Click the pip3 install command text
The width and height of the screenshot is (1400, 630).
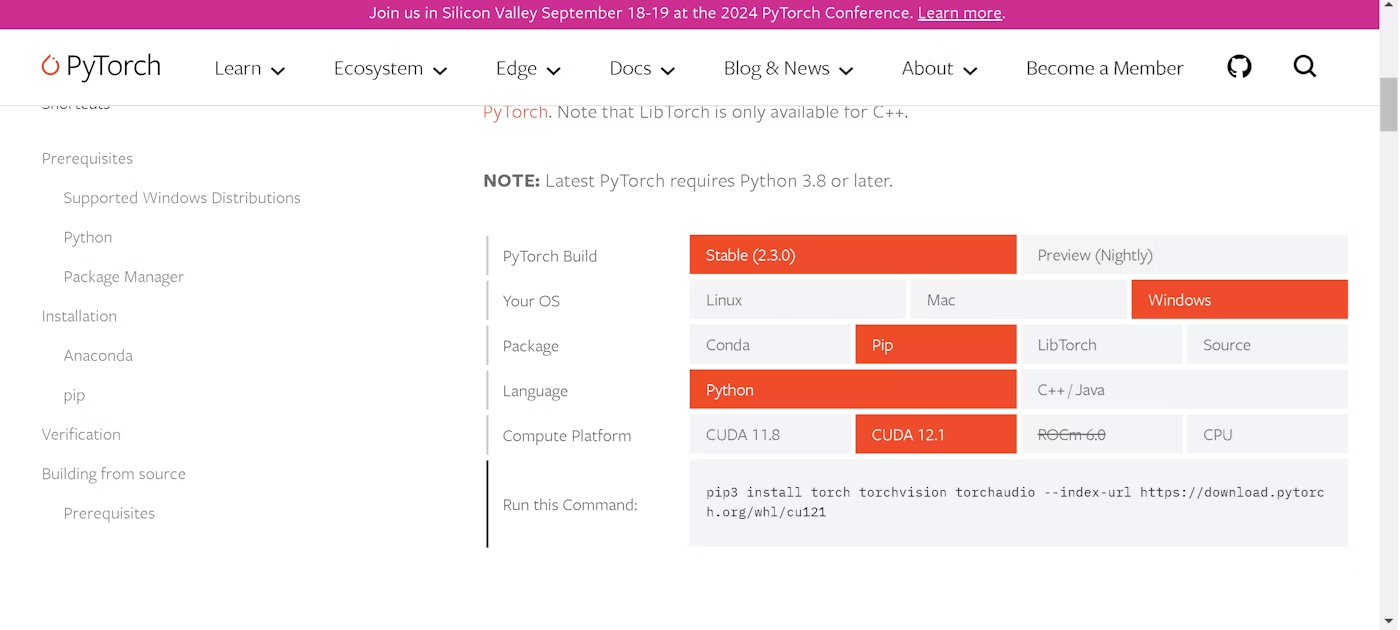coord(1015,502)
